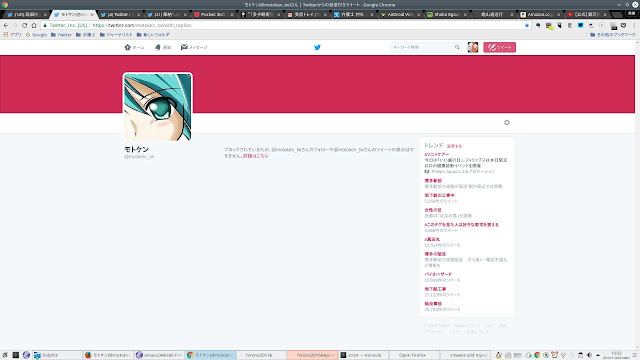The image size is (640, 360).
Task: Click the clipboard tray icon
Action: pos(580,355)
